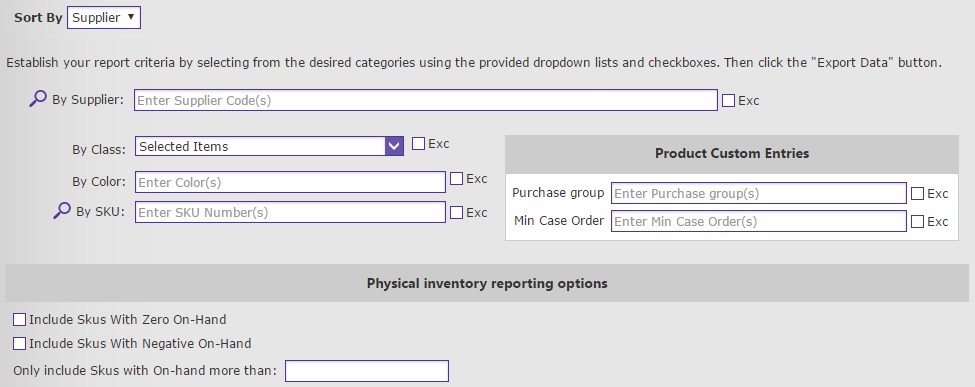This screenshot has width=975, height=387.
Task: Enable Include Skus With Negative On-Hand
Action: click(x=19, y=343)
